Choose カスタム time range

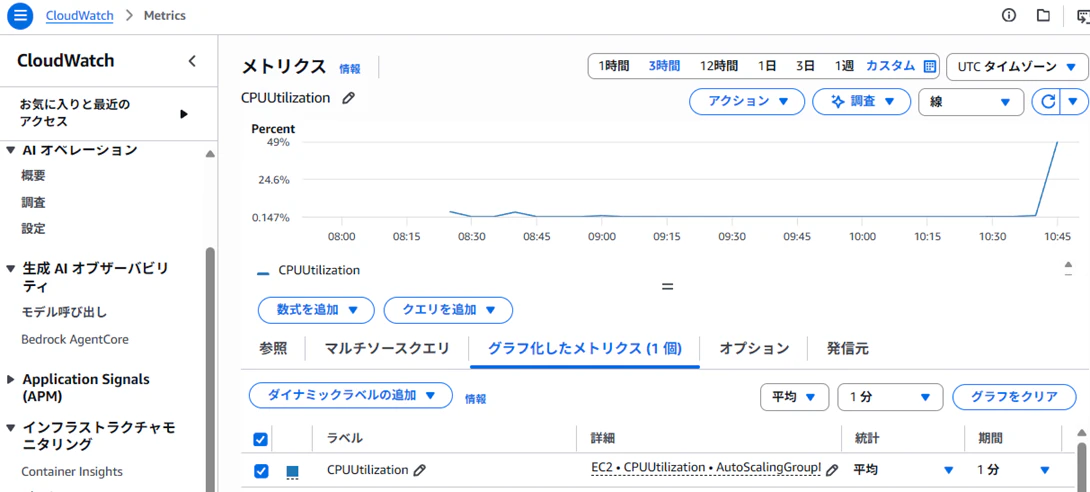[890, 66]
